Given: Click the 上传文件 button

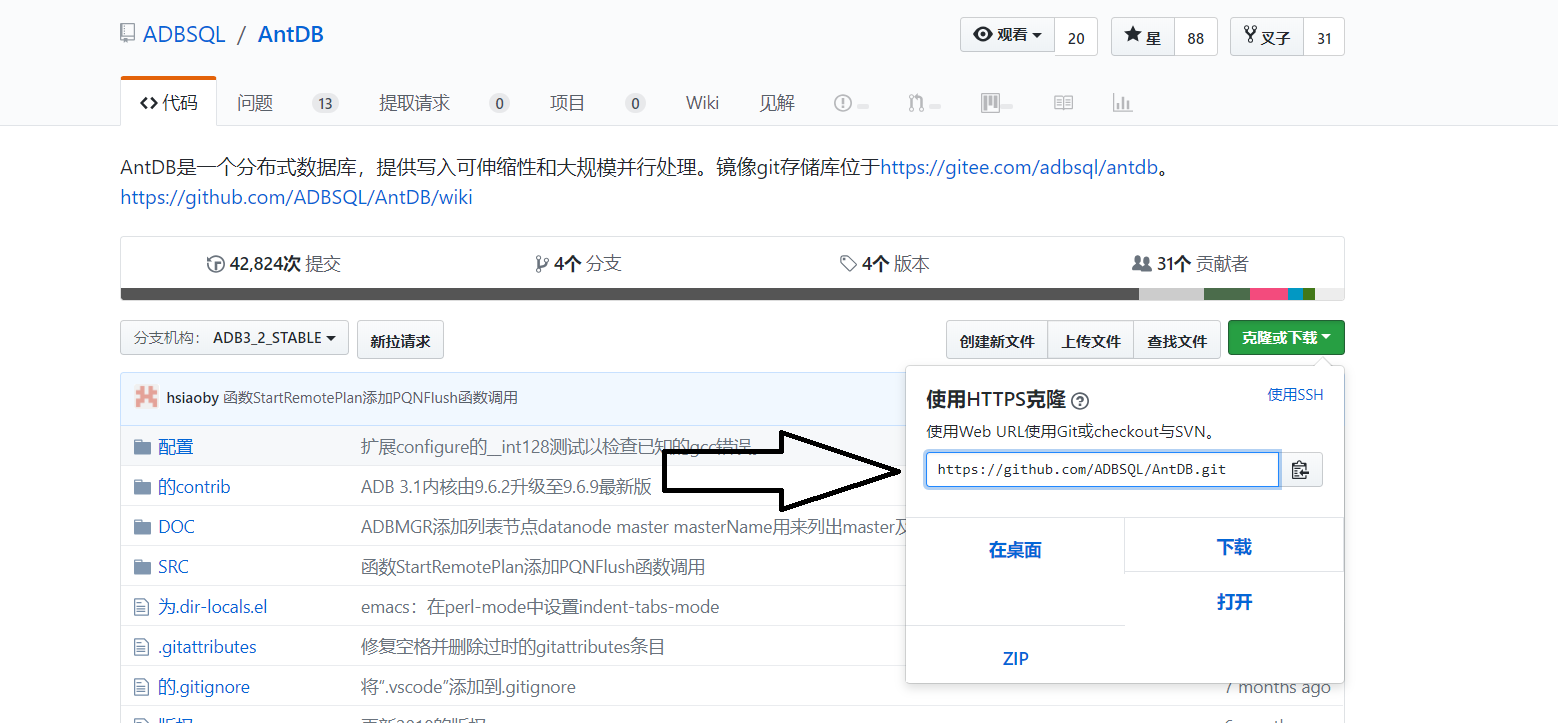Looking at the screenshot, I should point(1091,340).
